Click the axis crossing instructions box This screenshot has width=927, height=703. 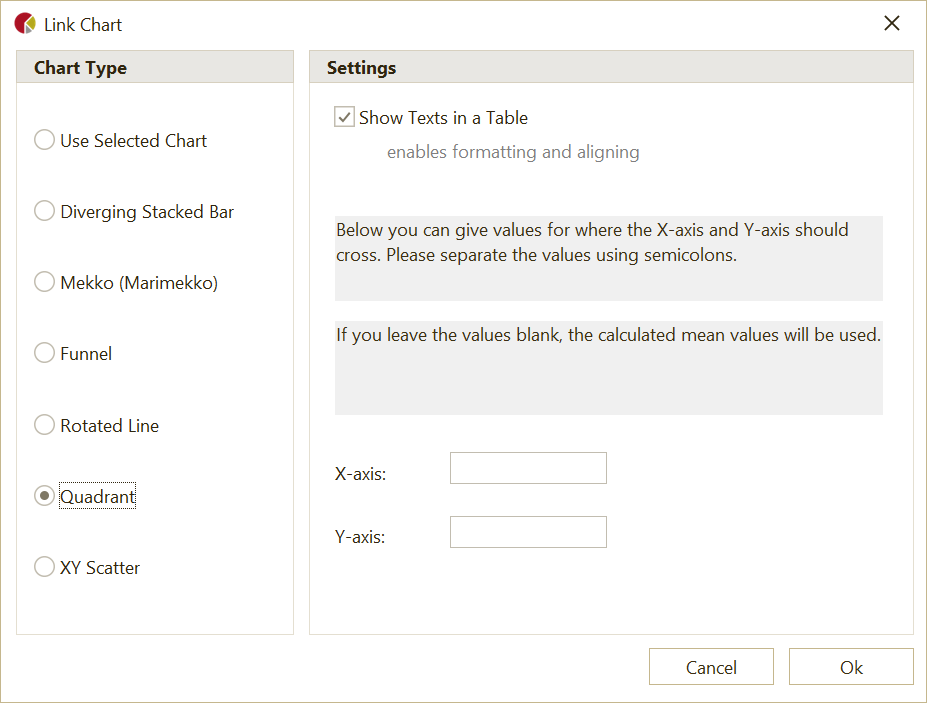tap(608, 255)
